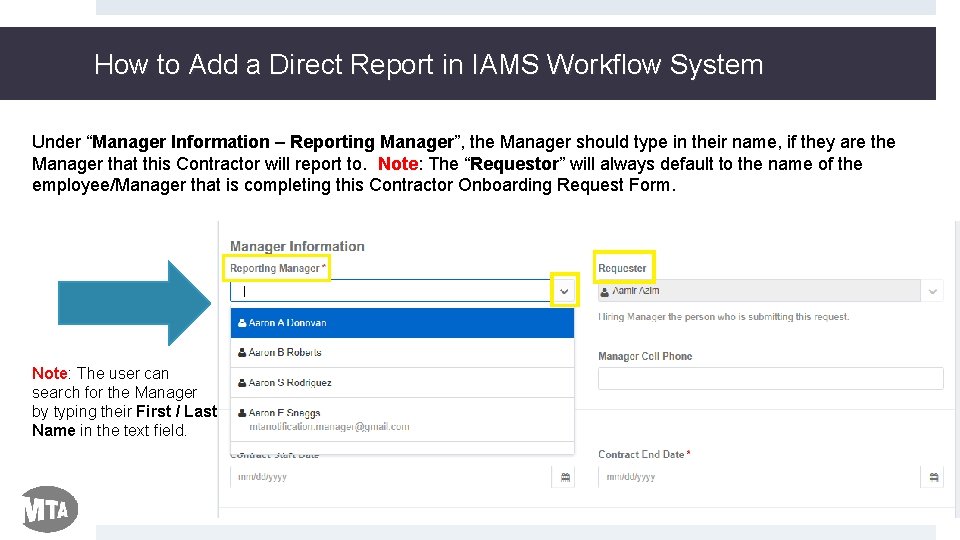Select Aaron A Donovan from the list

pyautogui.click(x=402, y=323)
